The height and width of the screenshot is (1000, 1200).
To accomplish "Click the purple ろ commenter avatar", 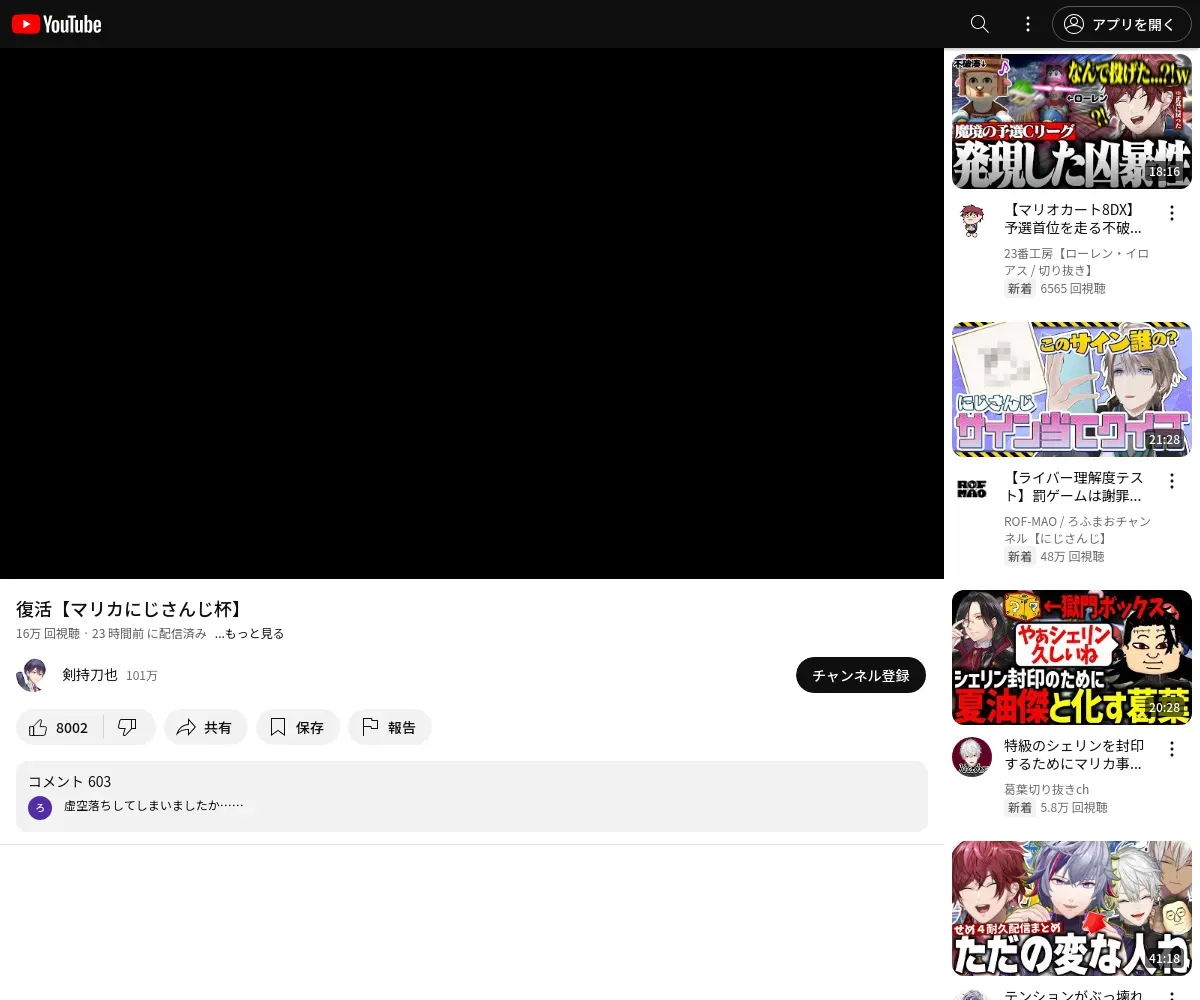I will (40, 807).
